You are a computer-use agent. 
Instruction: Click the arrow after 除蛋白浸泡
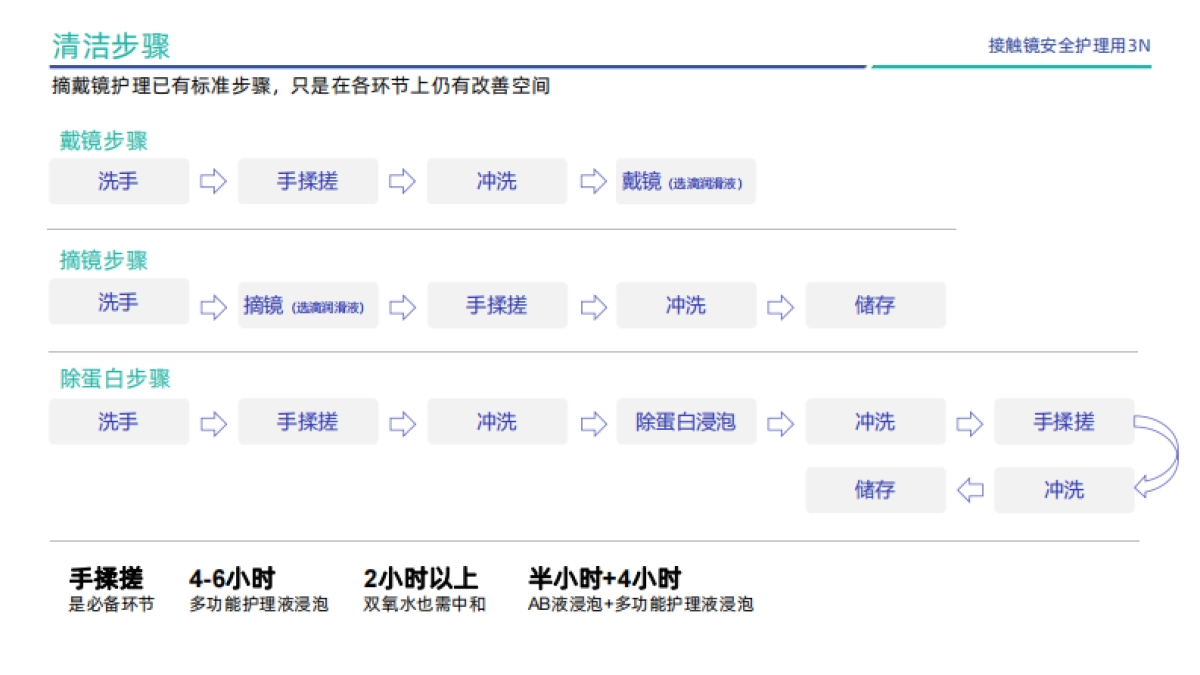coord(780,421)
